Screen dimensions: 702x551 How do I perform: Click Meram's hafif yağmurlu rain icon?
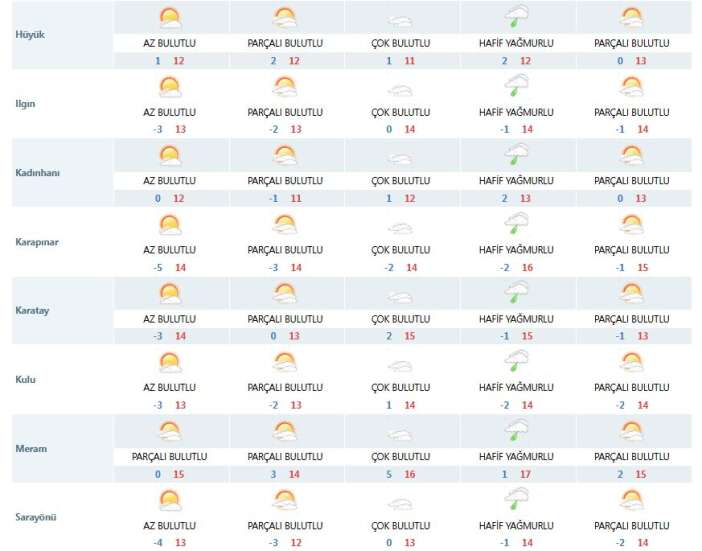[x=517, y=431]
